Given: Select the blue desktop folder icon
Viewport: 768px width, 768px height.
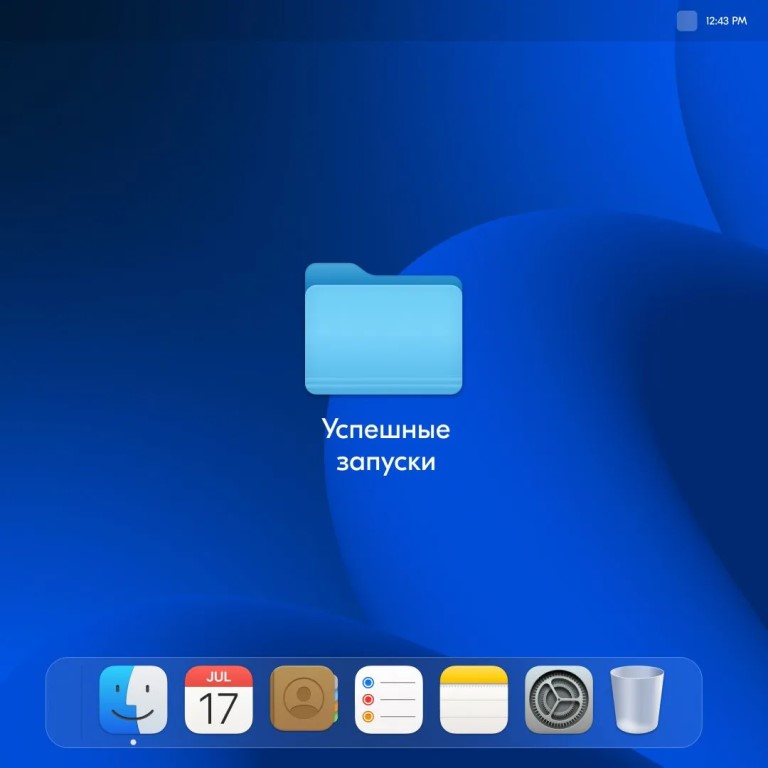Looking at the screenshot, I should pyautogui.click(x=384, y=329).
